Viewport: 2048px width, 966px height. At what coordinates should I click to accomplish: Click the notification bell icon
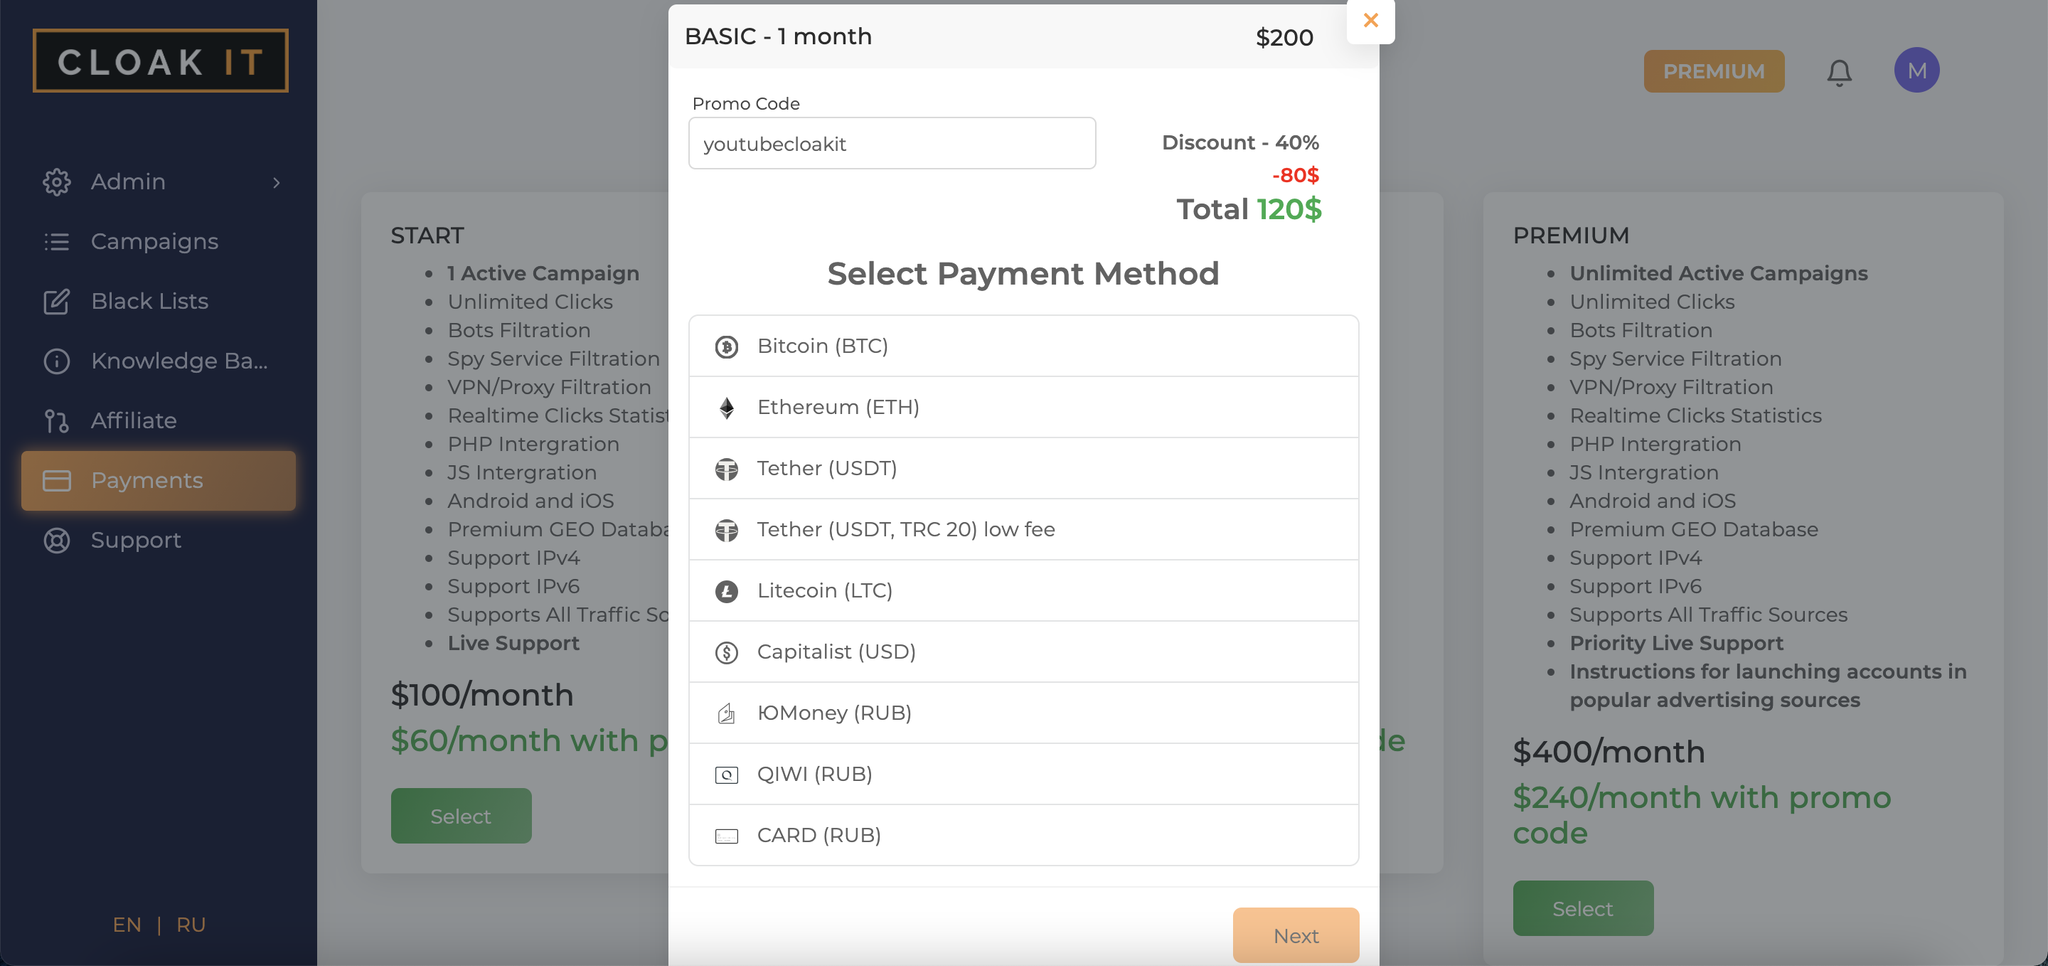pyautogui.click(x=1839, y=72)
